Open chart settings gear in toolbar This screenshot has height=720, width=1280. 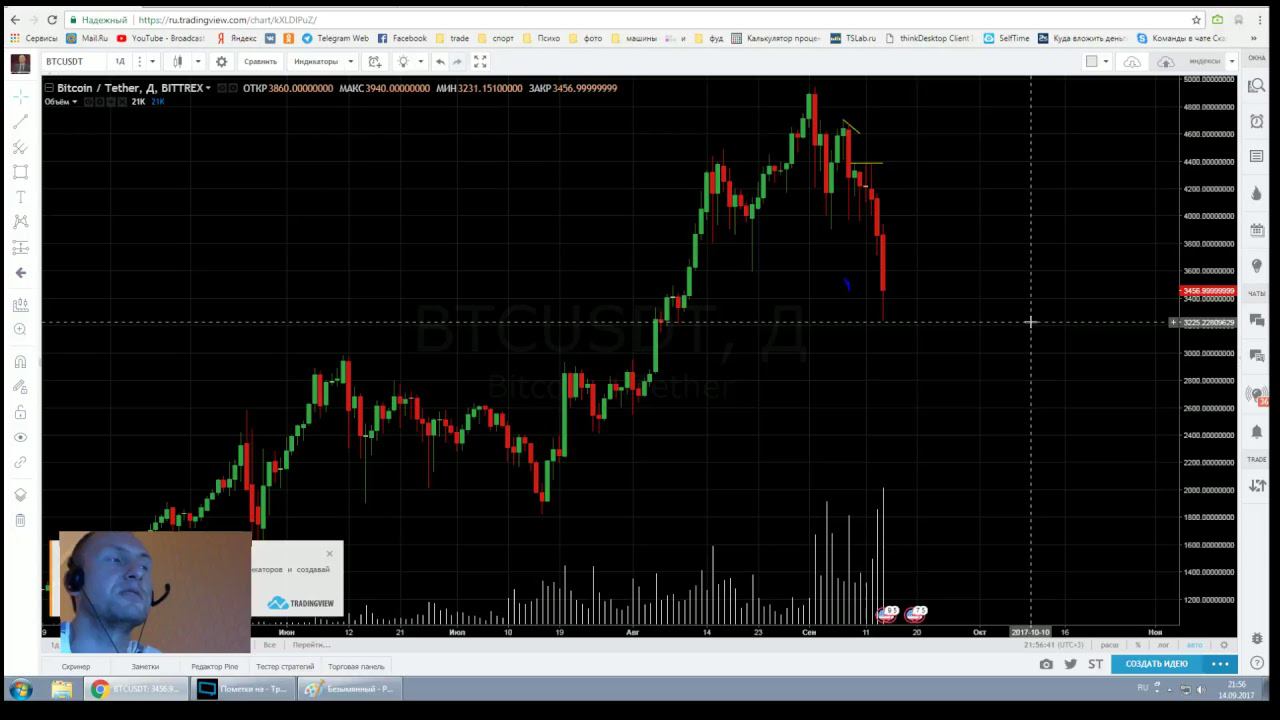pyautogui.click(x=221, y=61)
